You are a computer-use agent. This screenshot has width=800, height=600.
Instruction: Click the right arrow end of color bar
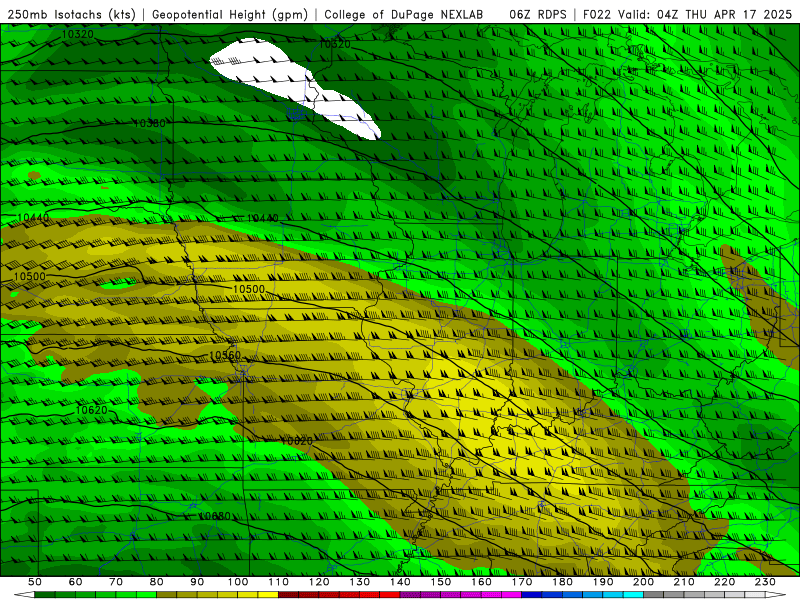pyautogui.click(x=776, y=595)
